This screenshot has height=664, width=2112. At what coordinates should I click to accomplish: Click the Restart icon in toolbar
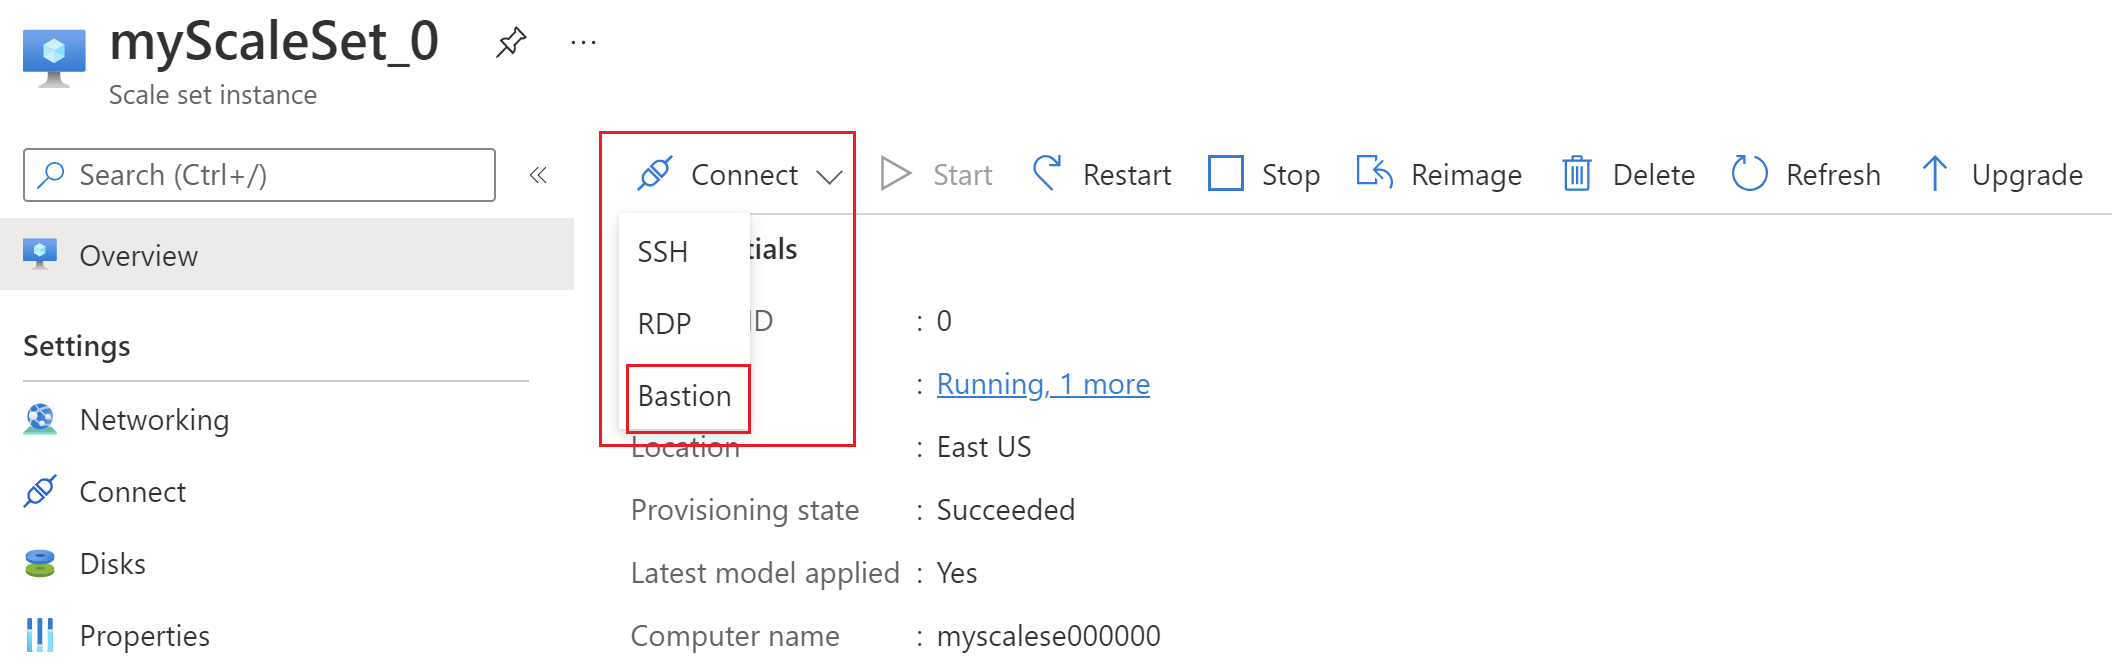pyautogui.click(x=1047, y=174)
